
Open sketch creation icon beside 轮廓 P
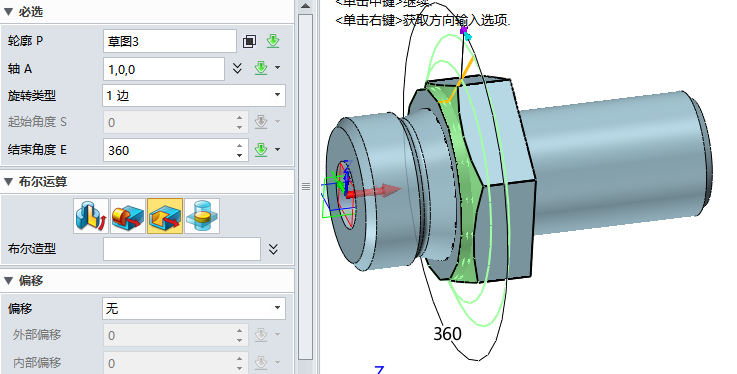[249, 42]
